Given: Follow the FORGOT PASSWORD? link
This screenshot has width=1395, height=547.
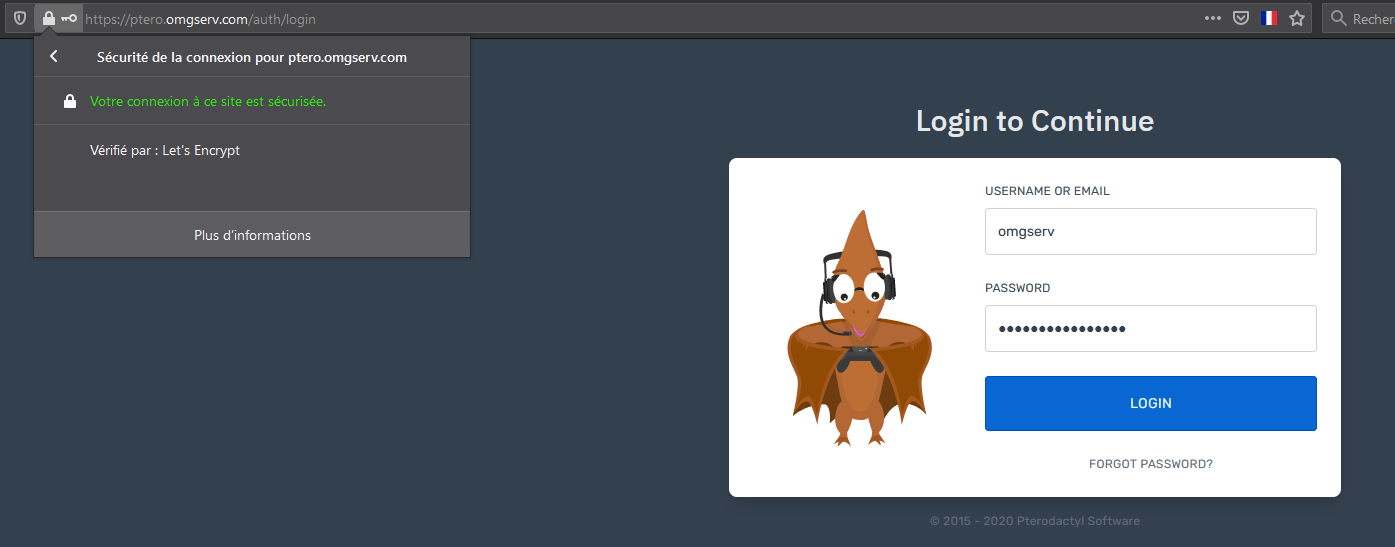Looking at the screenshot, I should click(x=1150, y=464).
